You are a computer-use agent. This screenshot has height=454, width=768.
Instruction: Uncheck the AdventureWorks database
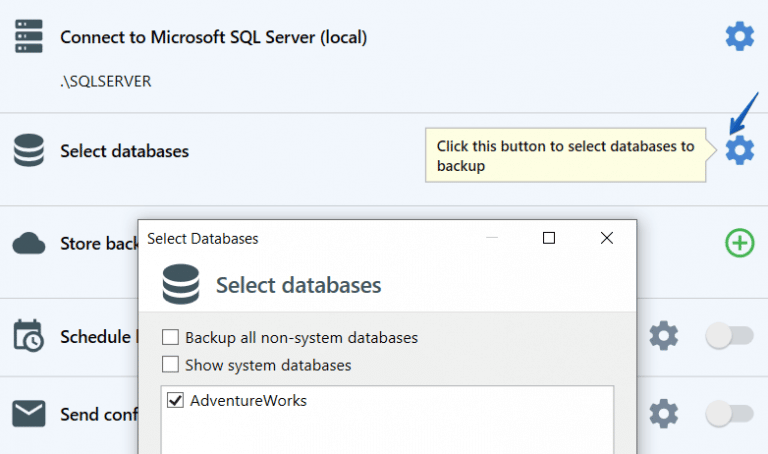click(x=176, y=401)
